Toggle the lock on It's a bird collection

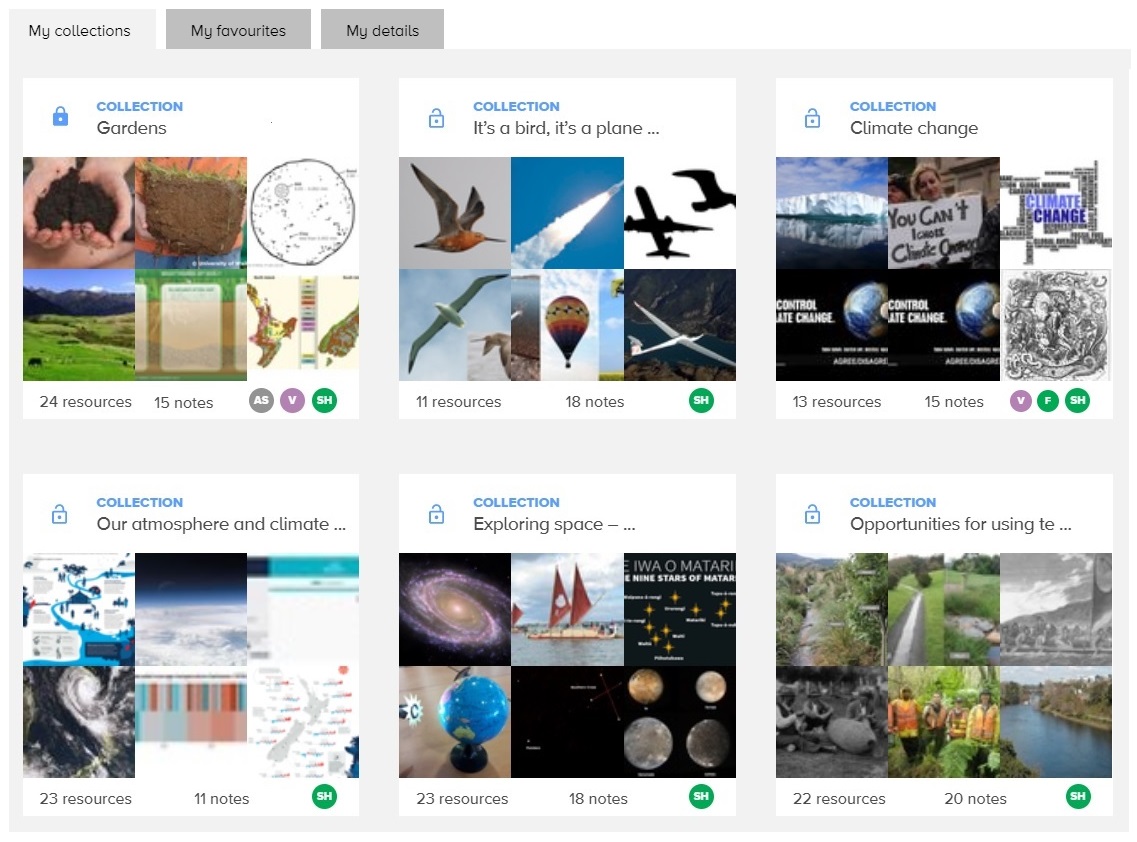pyautogui.click(x=436, y=117)
